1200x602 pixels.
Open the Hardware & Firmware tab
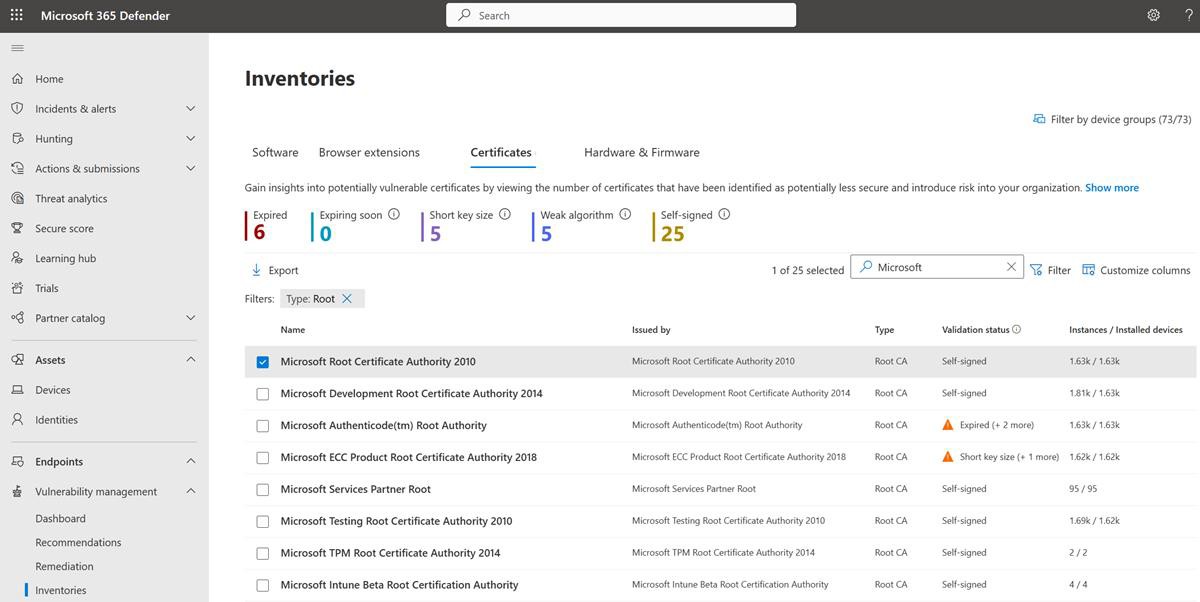(641, 152)
